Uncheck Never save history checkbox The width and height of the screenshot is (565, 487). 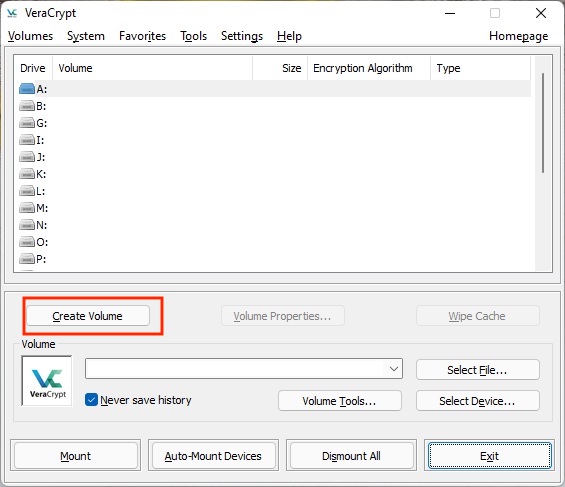(91, 400)
